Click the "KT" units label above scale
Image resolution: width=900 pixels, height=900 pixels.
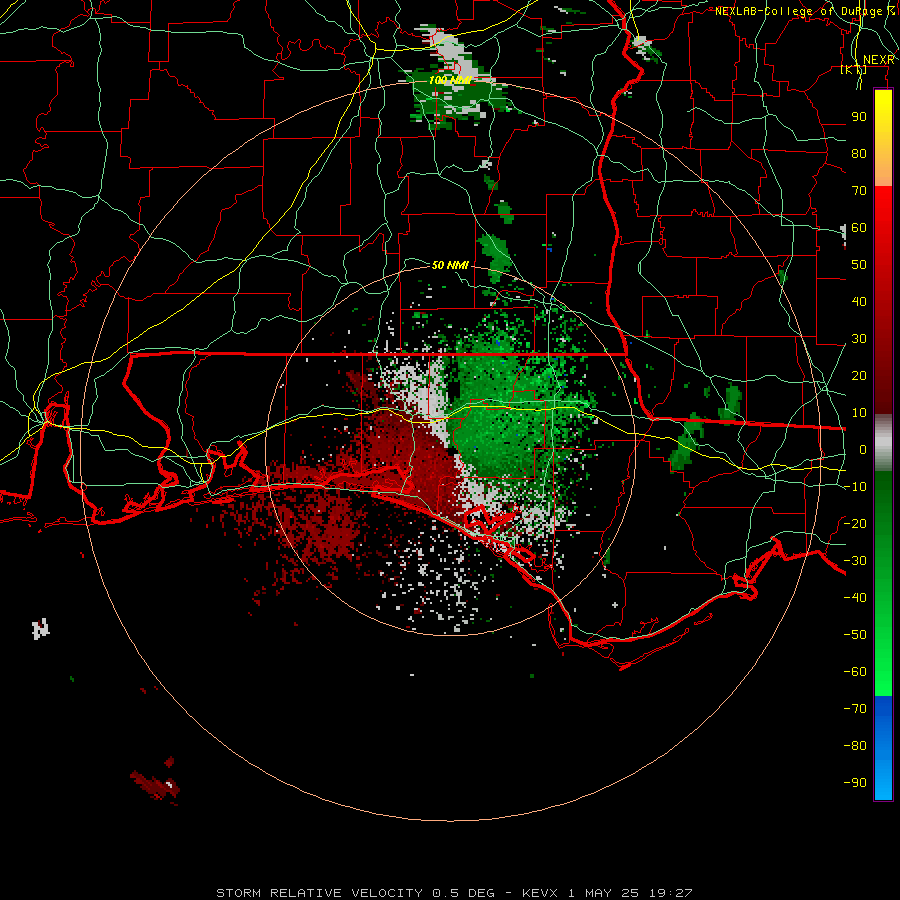(853, 70)
